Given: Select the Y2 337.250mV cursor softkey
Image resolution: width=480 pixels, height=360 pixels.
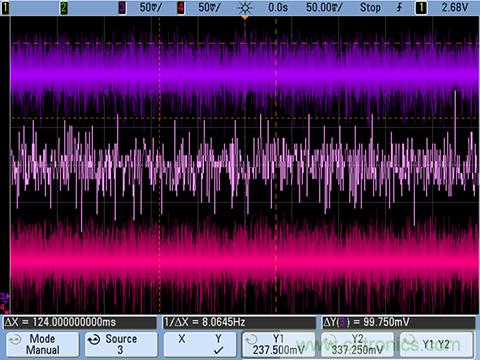Looking at the screenshot, I should pos(357,344).
